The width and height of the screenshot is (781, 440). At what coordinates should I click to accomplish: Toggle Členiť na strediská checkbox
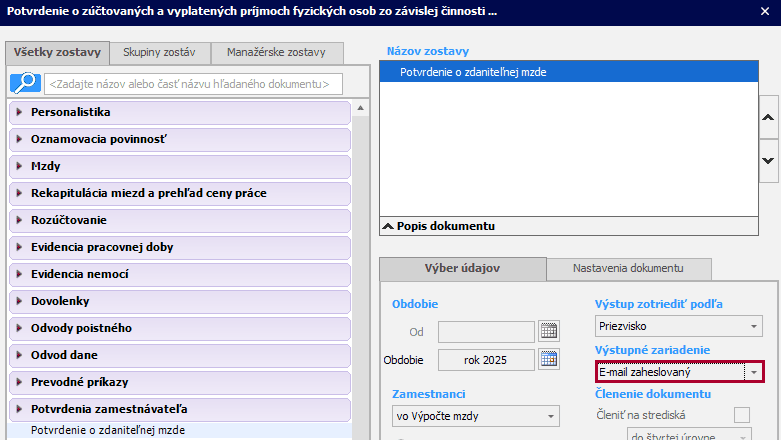741,415
